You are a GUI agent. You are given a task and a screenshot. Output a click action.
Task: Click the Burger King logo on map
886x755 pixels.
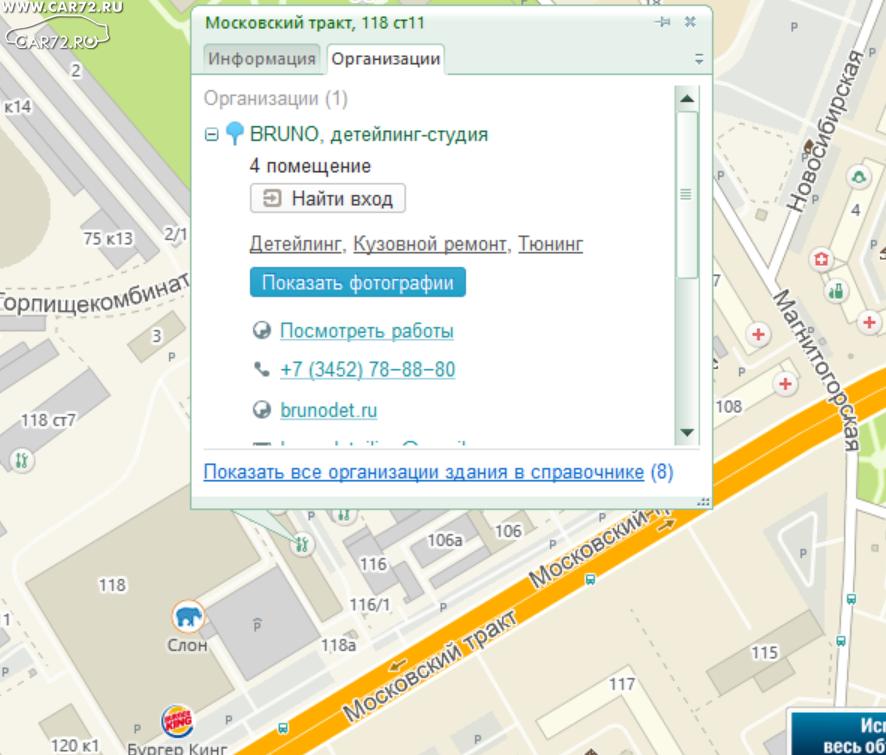point(178,721)
